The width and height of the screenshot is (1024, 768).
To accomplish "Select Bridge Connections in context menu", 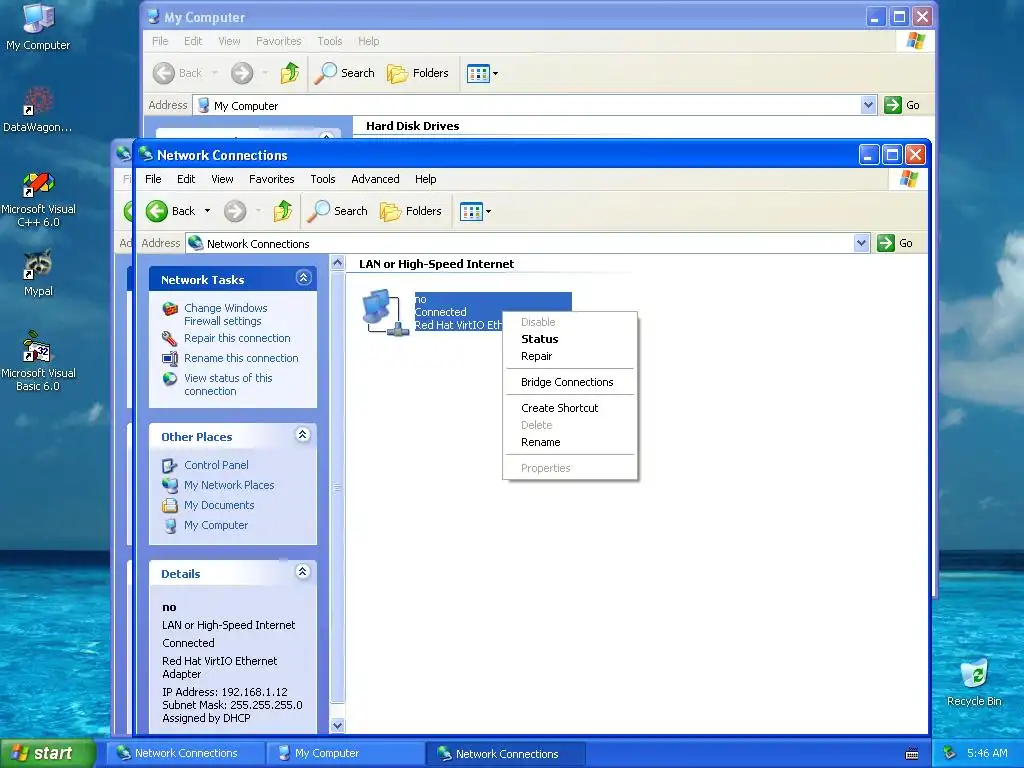I will [569, 382].
